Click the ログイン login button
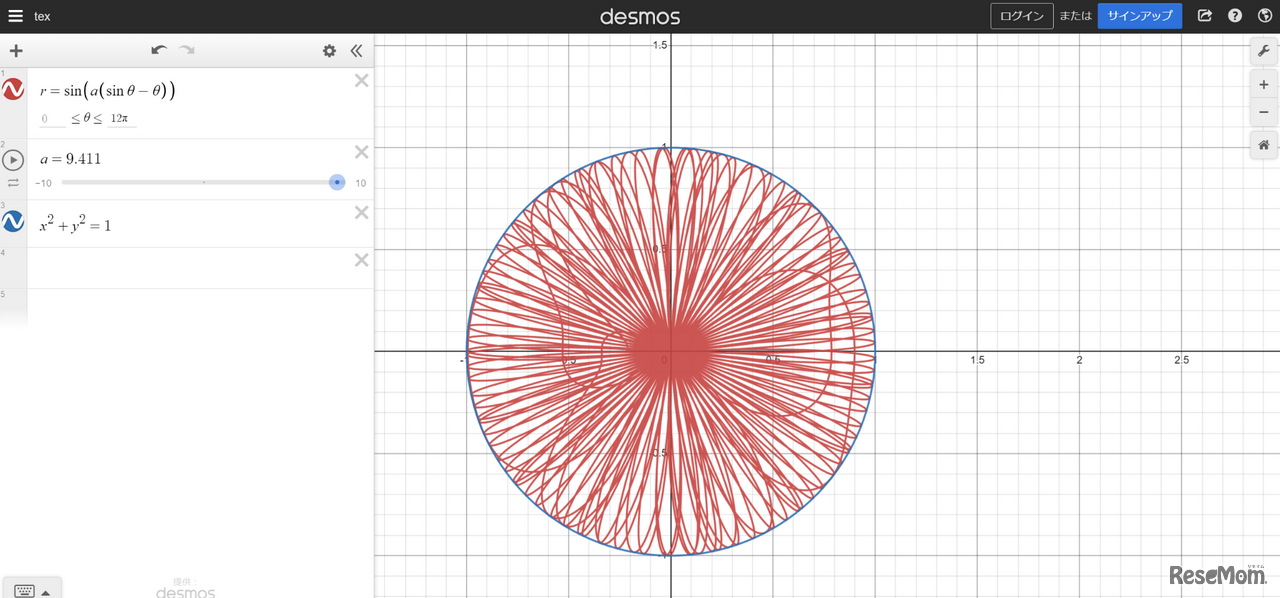The height and width of the screenshot is (598, 1280). (x=1021, y=16)
